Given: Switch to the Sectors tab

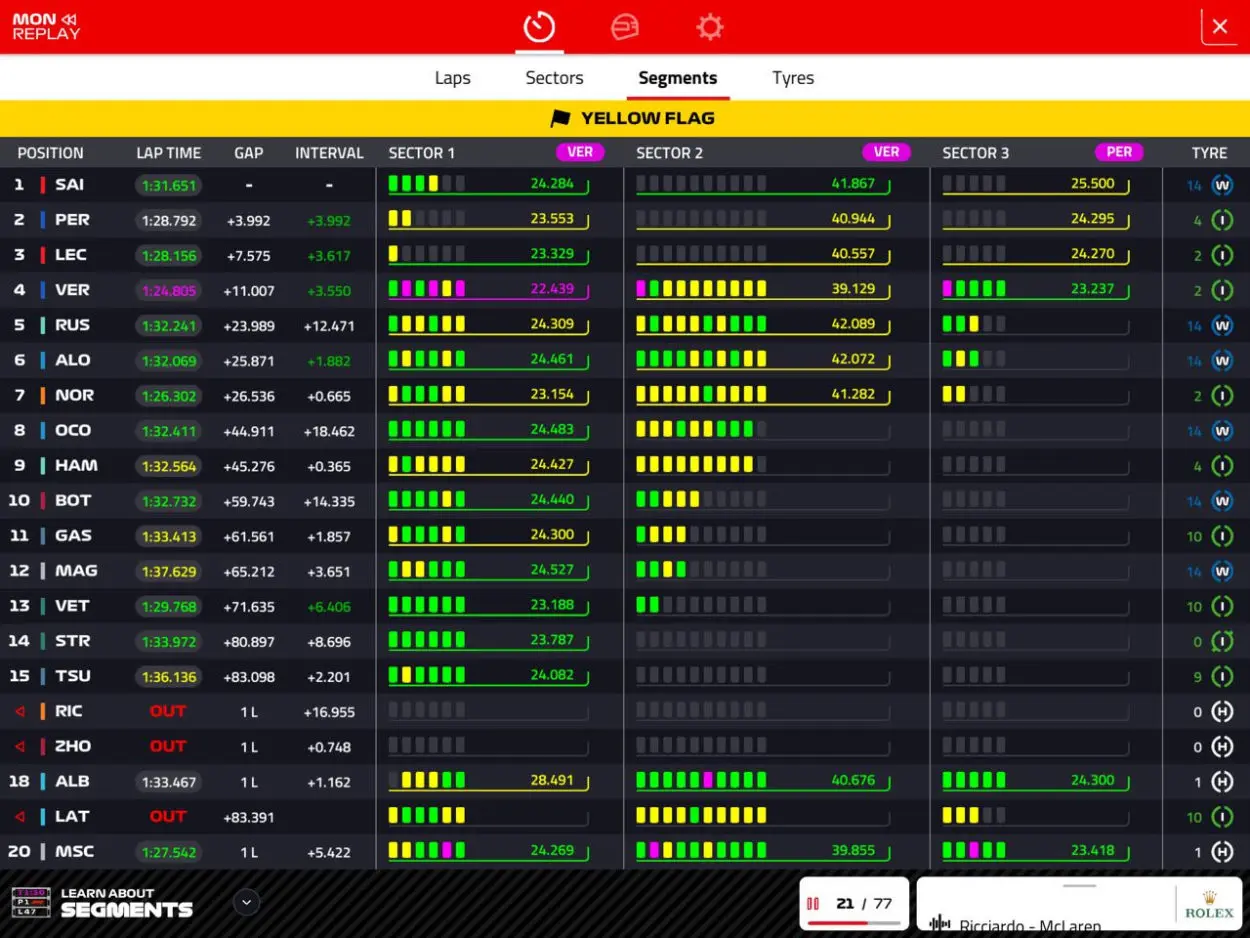Looking at the screenshot, I should (x=554, y=78).
